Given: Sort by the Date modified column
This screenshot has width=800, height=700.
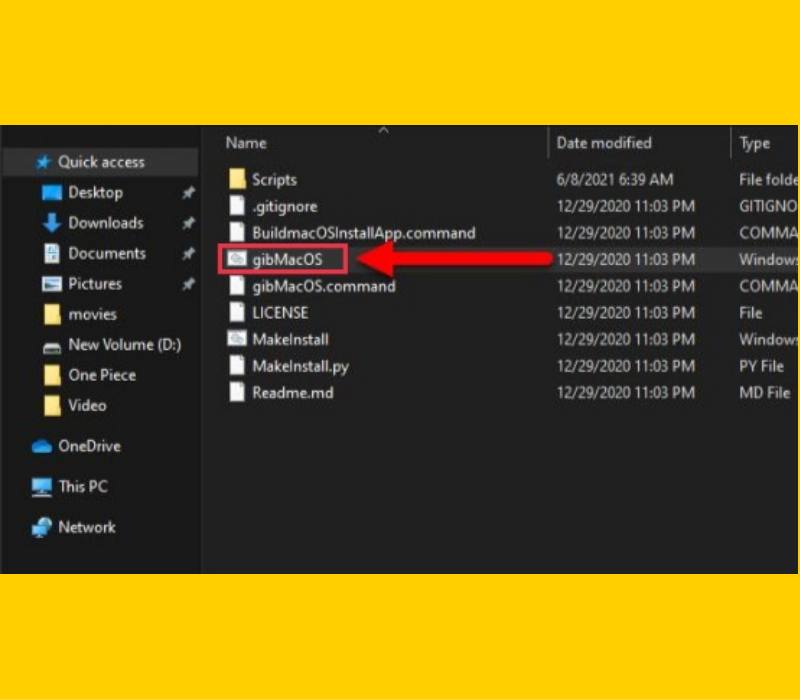Looking at the screenshot, I should click(604, 143).
